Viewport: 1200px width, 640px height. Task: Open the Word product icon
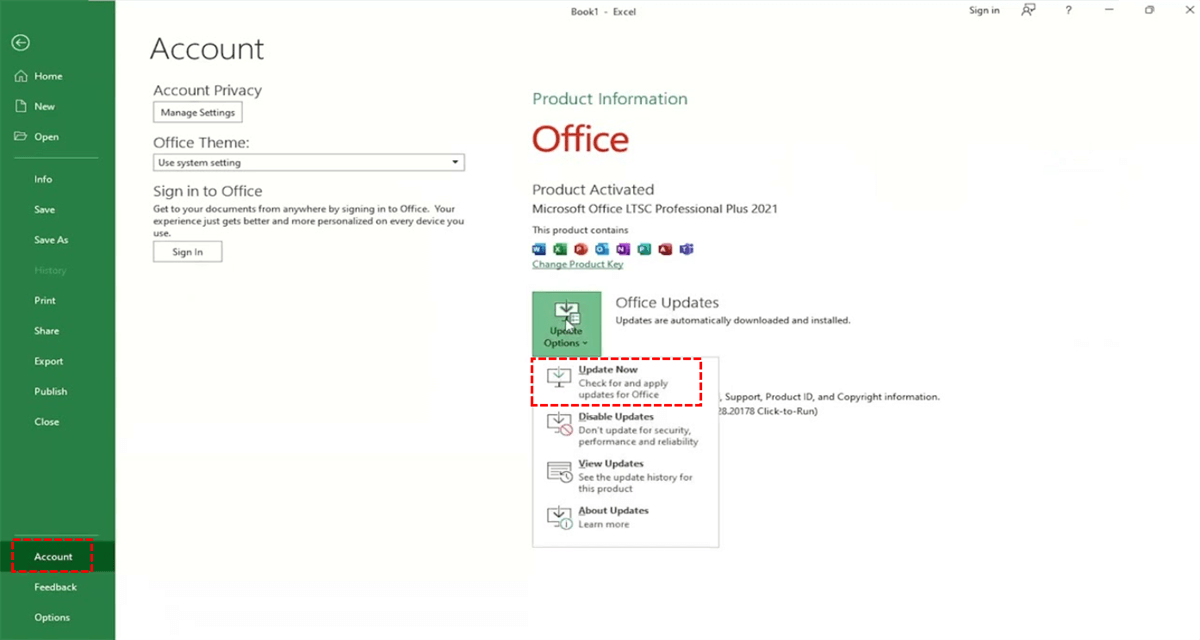[538, 249]
